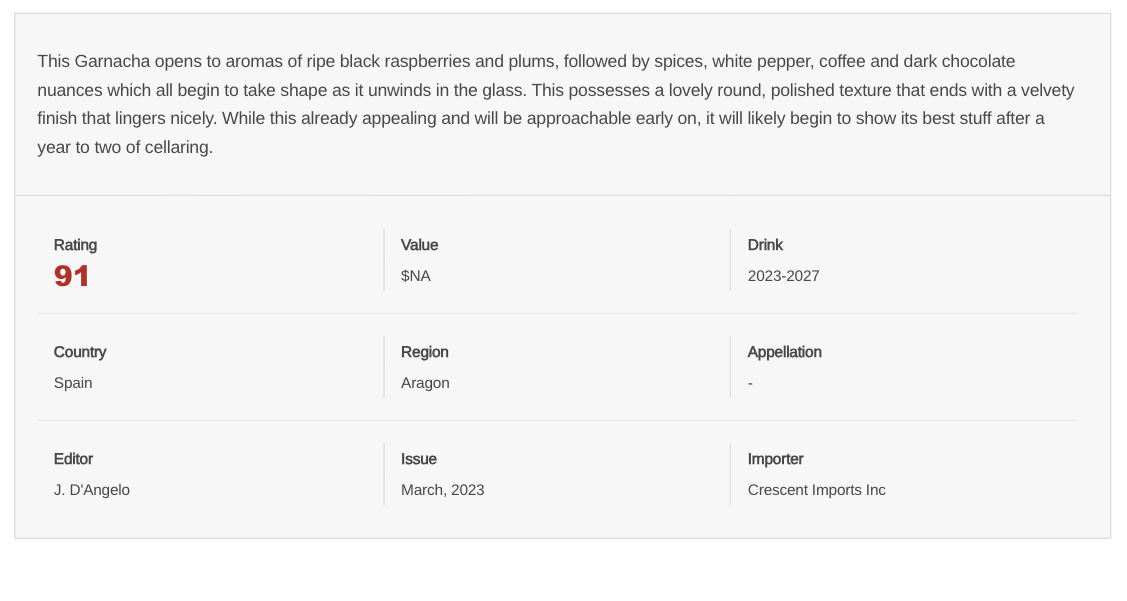Select the 2023-2027 drink window
This screenshot has height=601, width=1127.
783,276
